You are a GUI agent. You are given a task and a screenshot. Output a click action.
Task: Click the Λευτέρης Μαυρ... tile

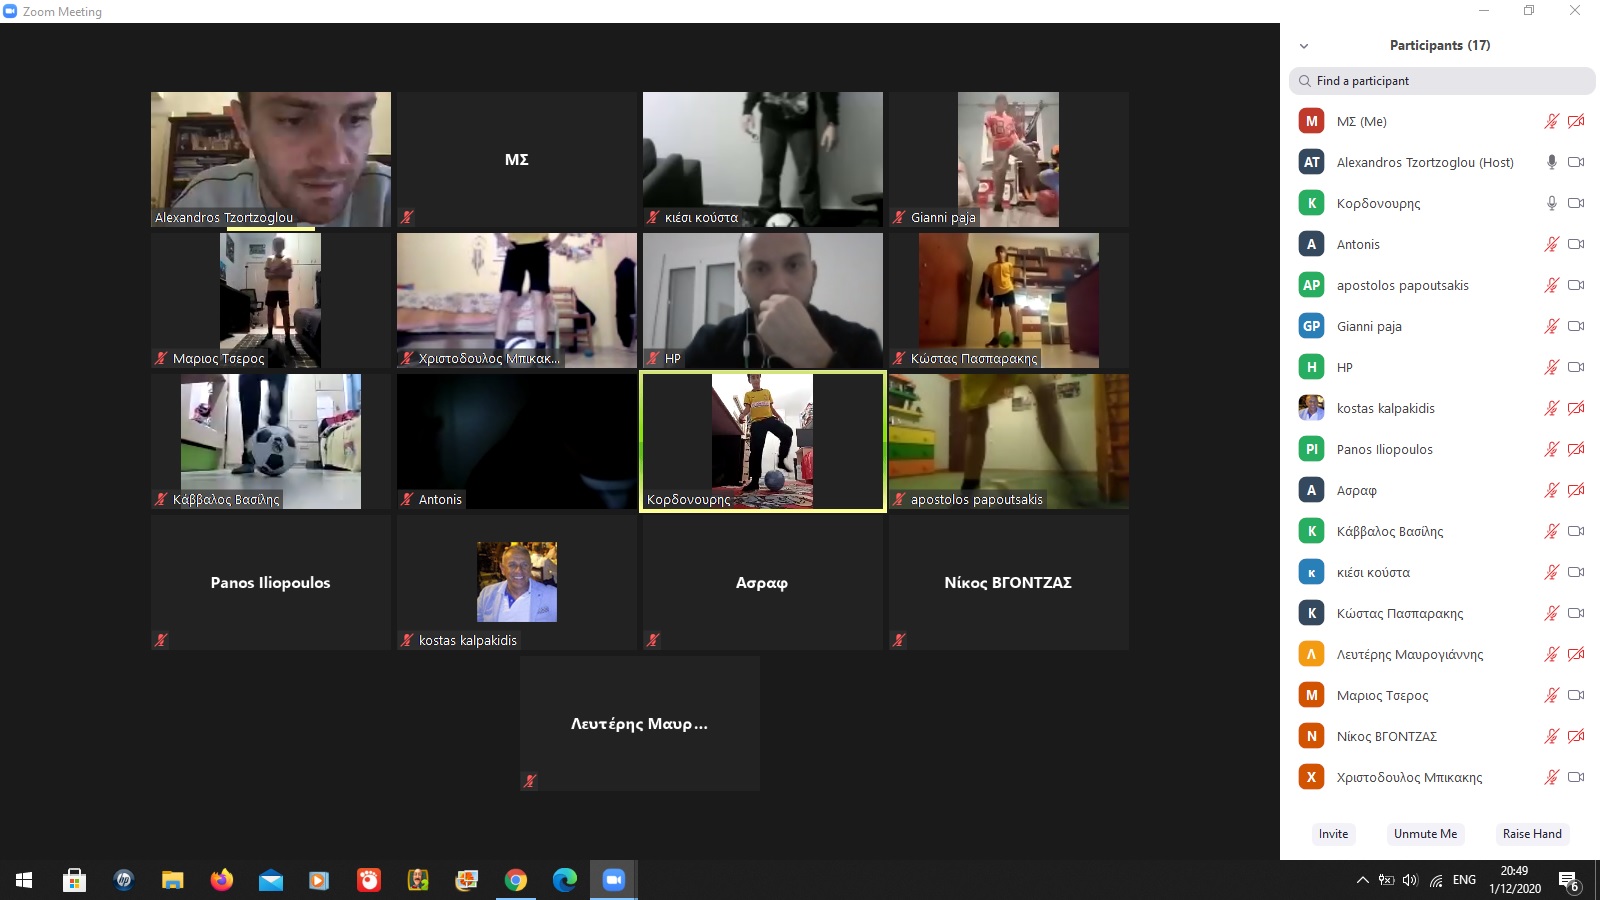pos(640,723)
